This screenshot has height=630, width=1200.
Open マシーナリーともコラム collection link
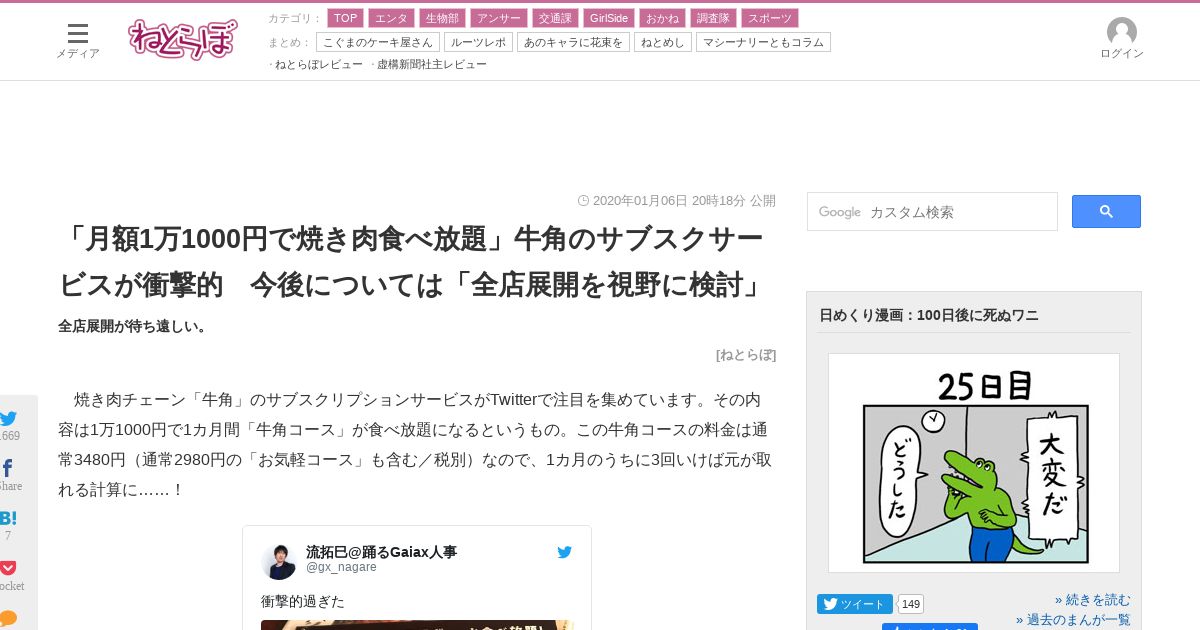[763, 42]
